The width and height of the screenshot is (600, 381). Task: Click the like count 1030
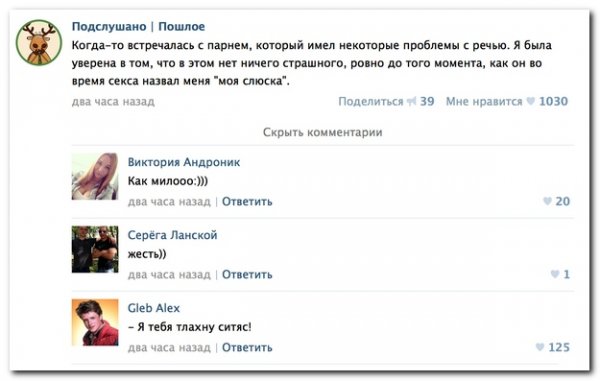click(553, 101)
